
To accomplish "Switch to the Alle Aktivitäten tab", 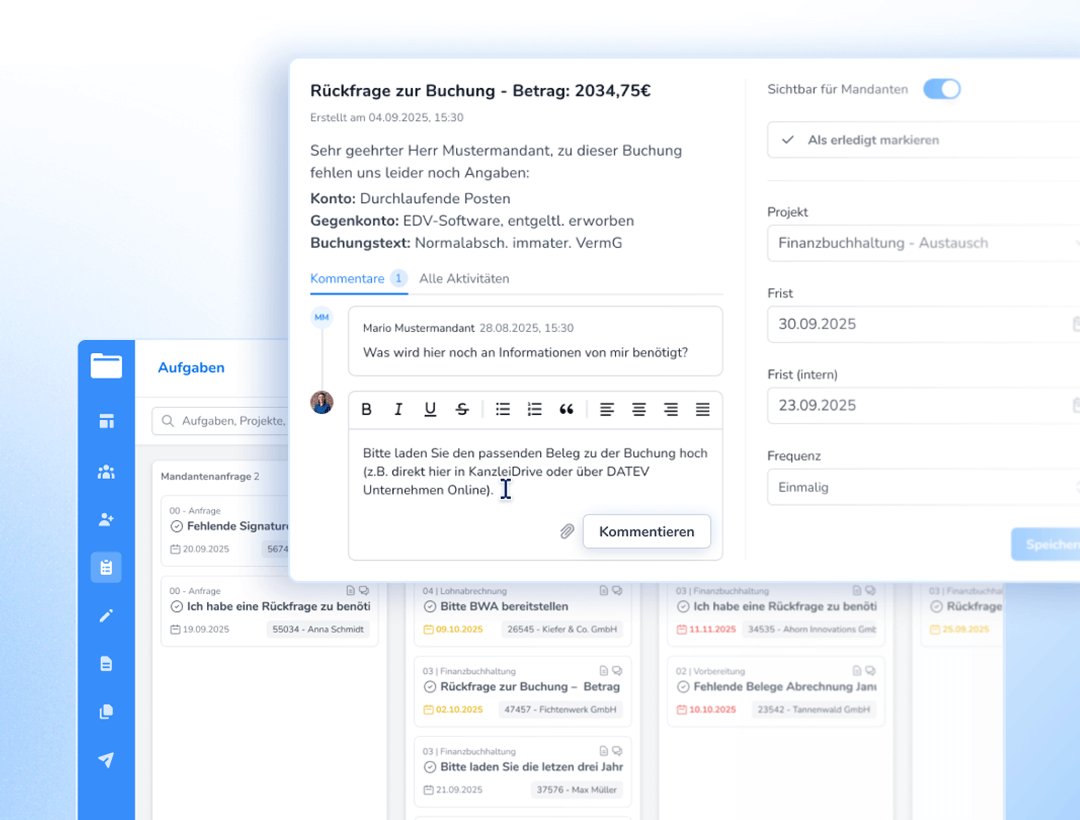I will (x=464, y=279).
